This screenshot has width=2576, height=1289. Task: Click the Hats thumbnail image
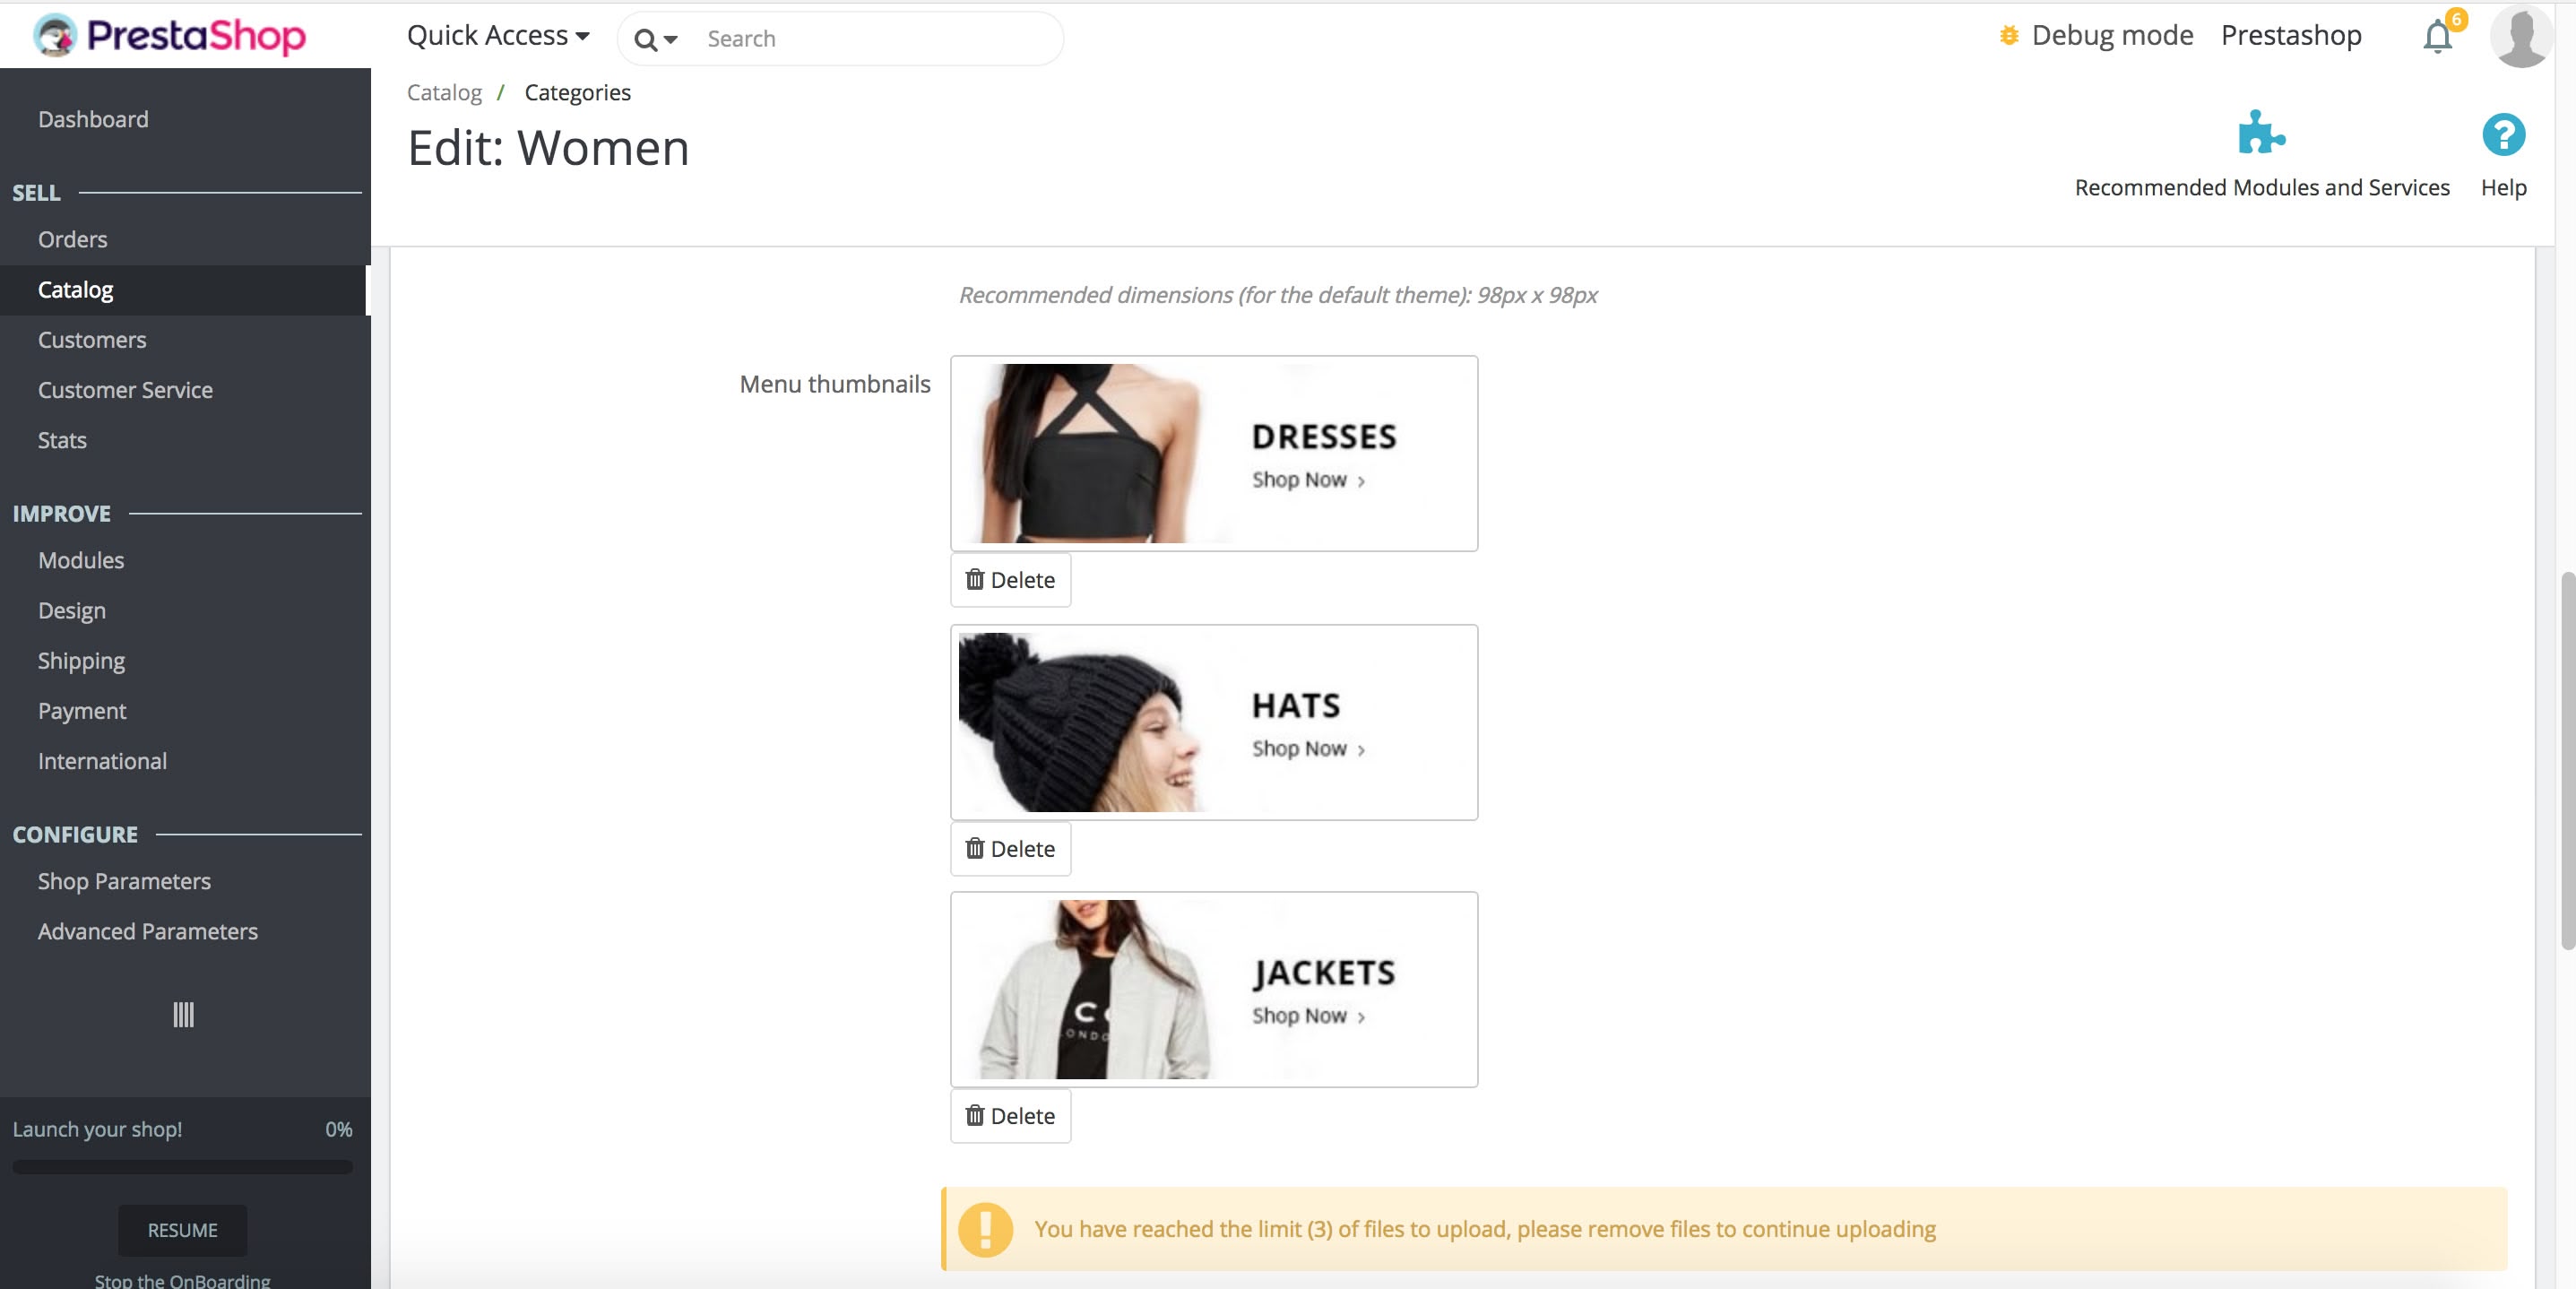coord(1214,722)
